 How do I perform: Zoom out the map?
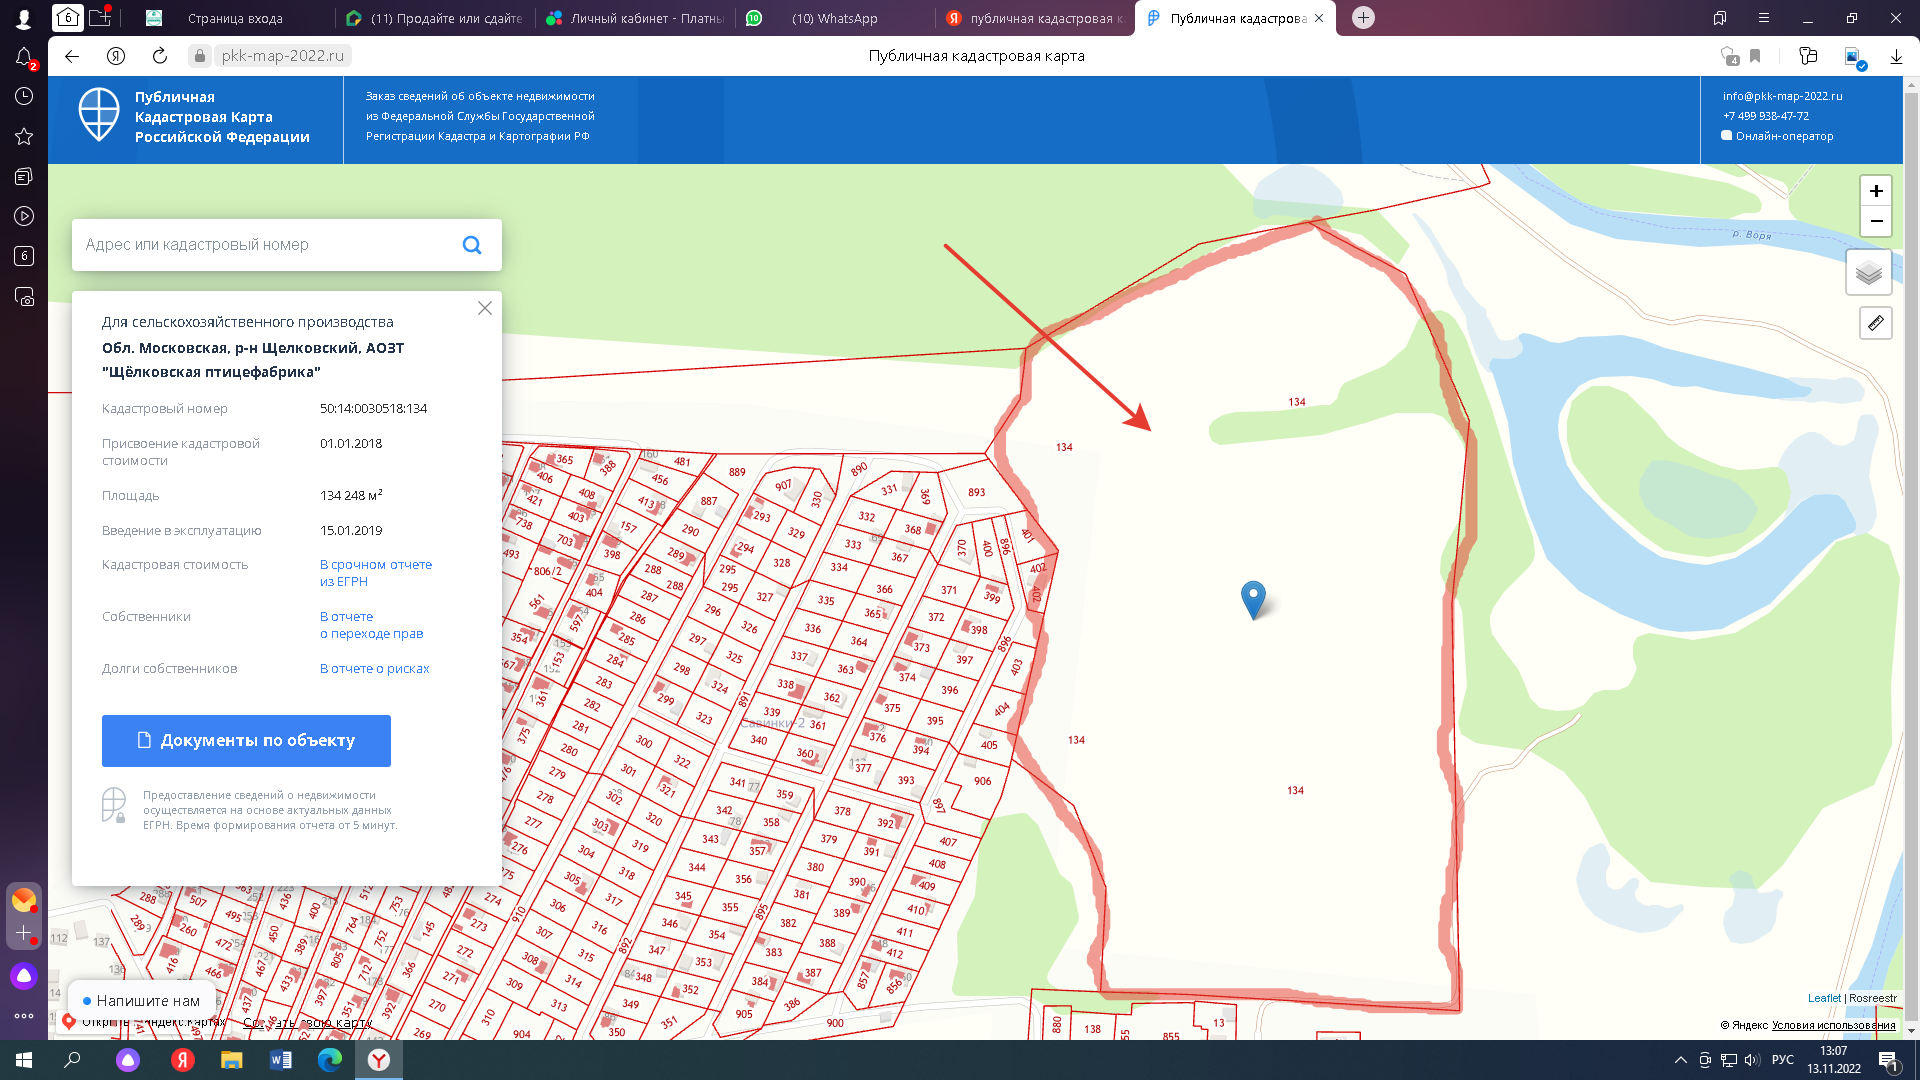coord(1875,221)
